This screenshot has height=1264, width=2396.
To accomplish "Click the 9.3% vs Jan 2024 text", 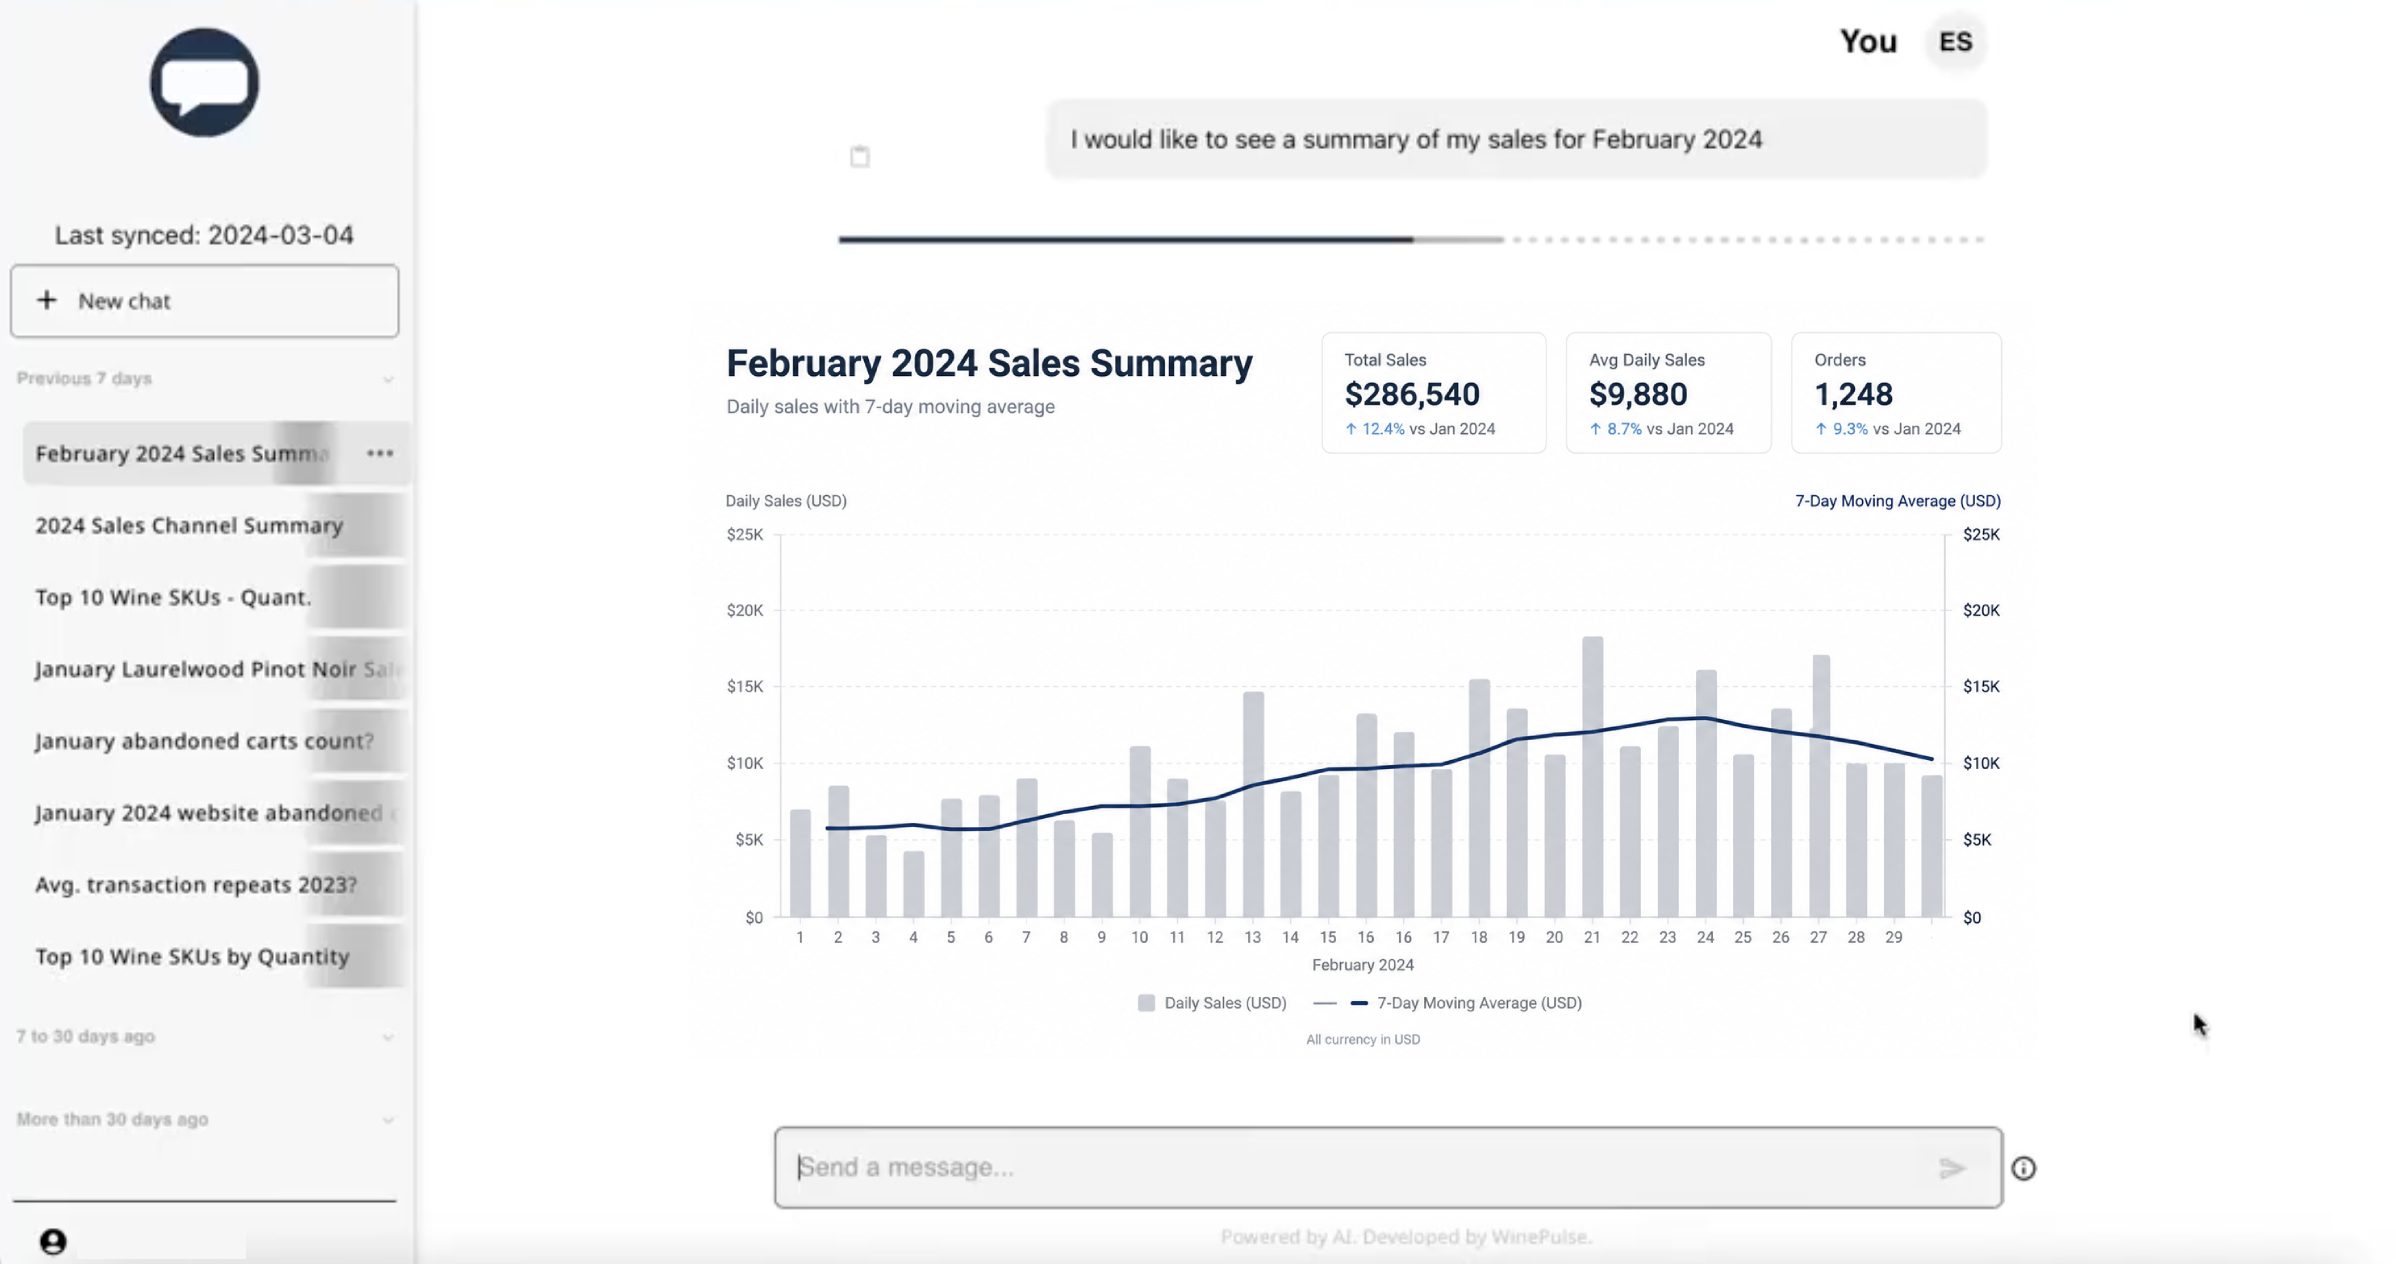I will 1888,429.
